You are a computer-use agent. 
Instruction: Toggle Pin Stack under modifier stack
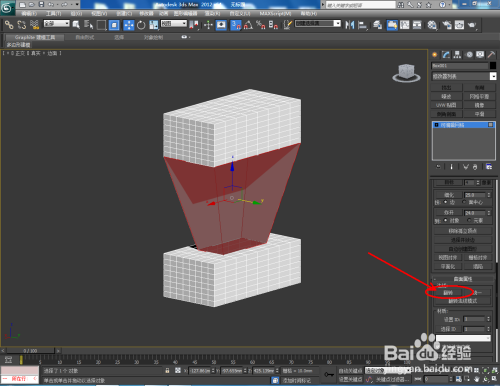click(439, 167)
